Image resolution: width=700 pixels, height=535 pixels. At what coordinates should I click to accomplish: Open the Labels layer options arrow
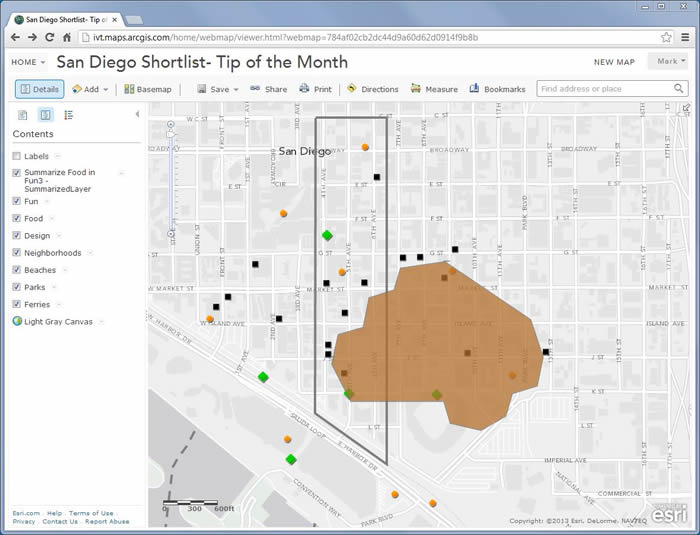[x=58, y=156]
